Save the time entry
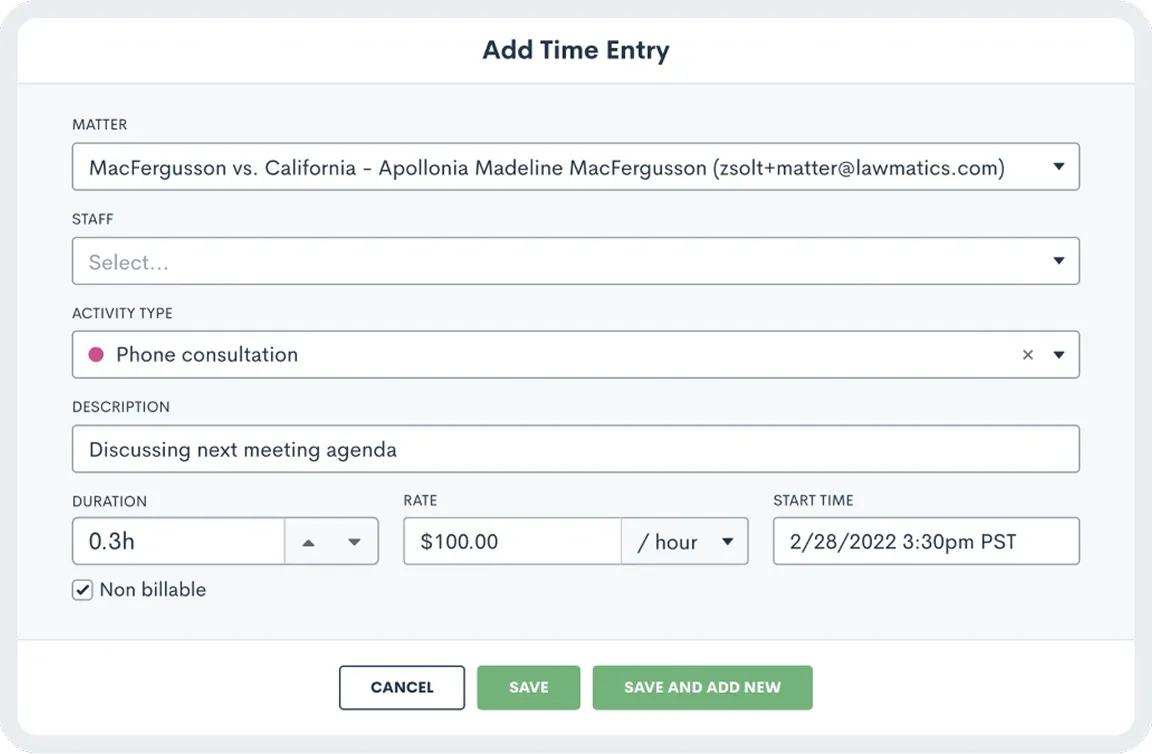This screenshot has height=754, width=1152. click(x=528, y=687)
